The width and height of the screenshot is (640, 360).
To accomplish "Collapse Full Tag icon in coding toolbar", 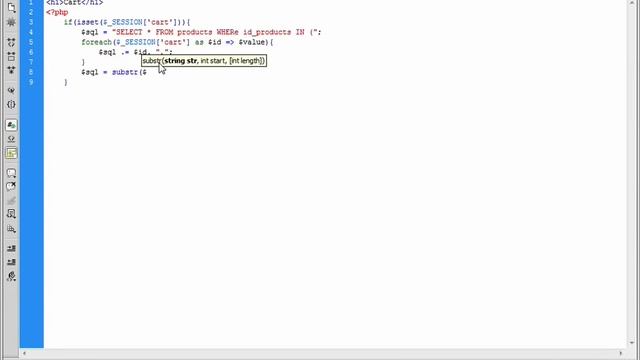I will click(11, 42).
